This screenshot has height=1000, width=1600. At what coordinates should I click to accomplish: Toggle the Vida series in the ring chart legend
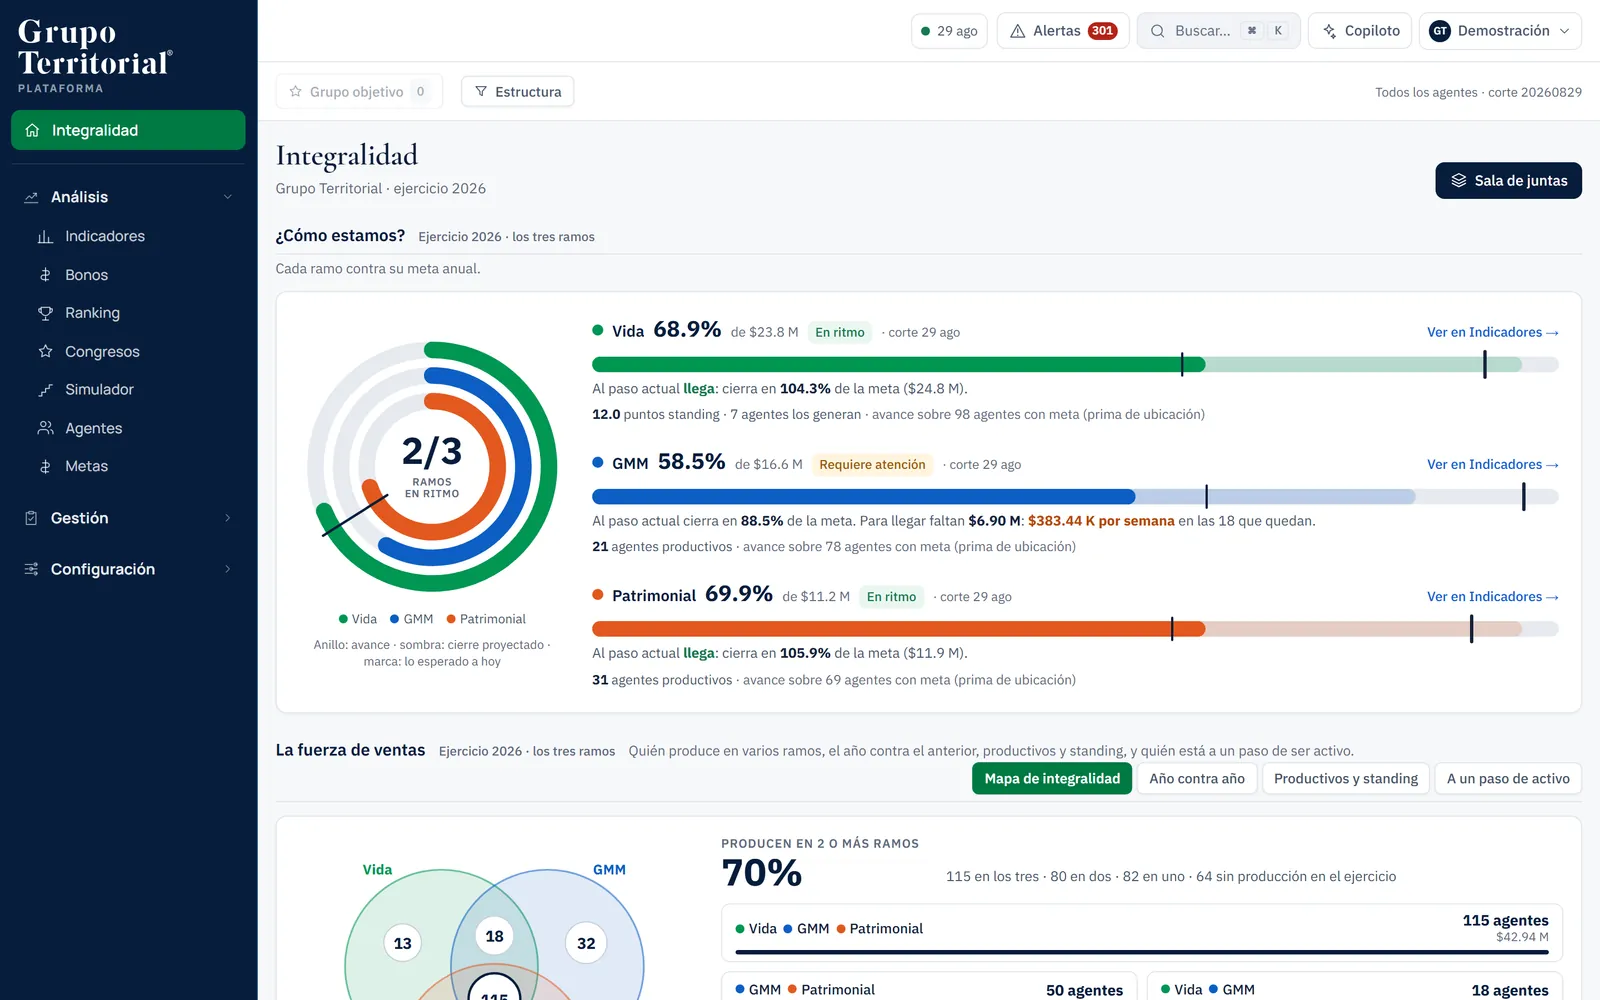pyautogui.click(x=357, y=619)
